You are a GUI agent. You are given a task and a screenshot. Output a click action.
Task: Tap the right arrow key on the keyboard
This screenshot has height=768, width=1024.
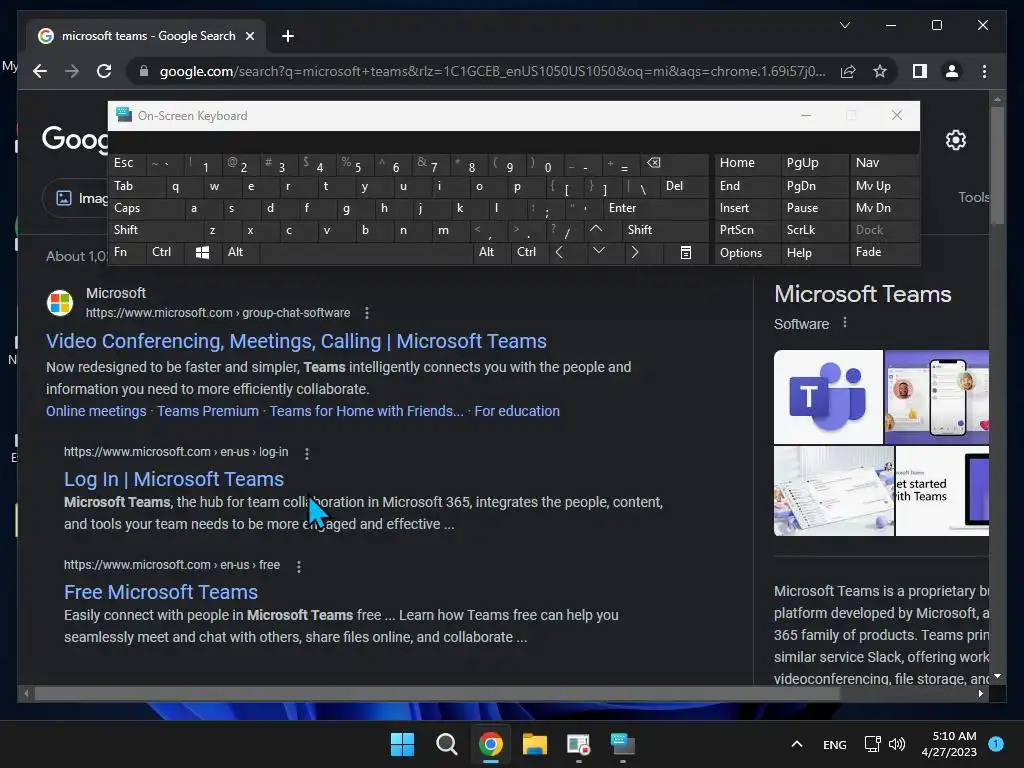(x=635, y=252)
